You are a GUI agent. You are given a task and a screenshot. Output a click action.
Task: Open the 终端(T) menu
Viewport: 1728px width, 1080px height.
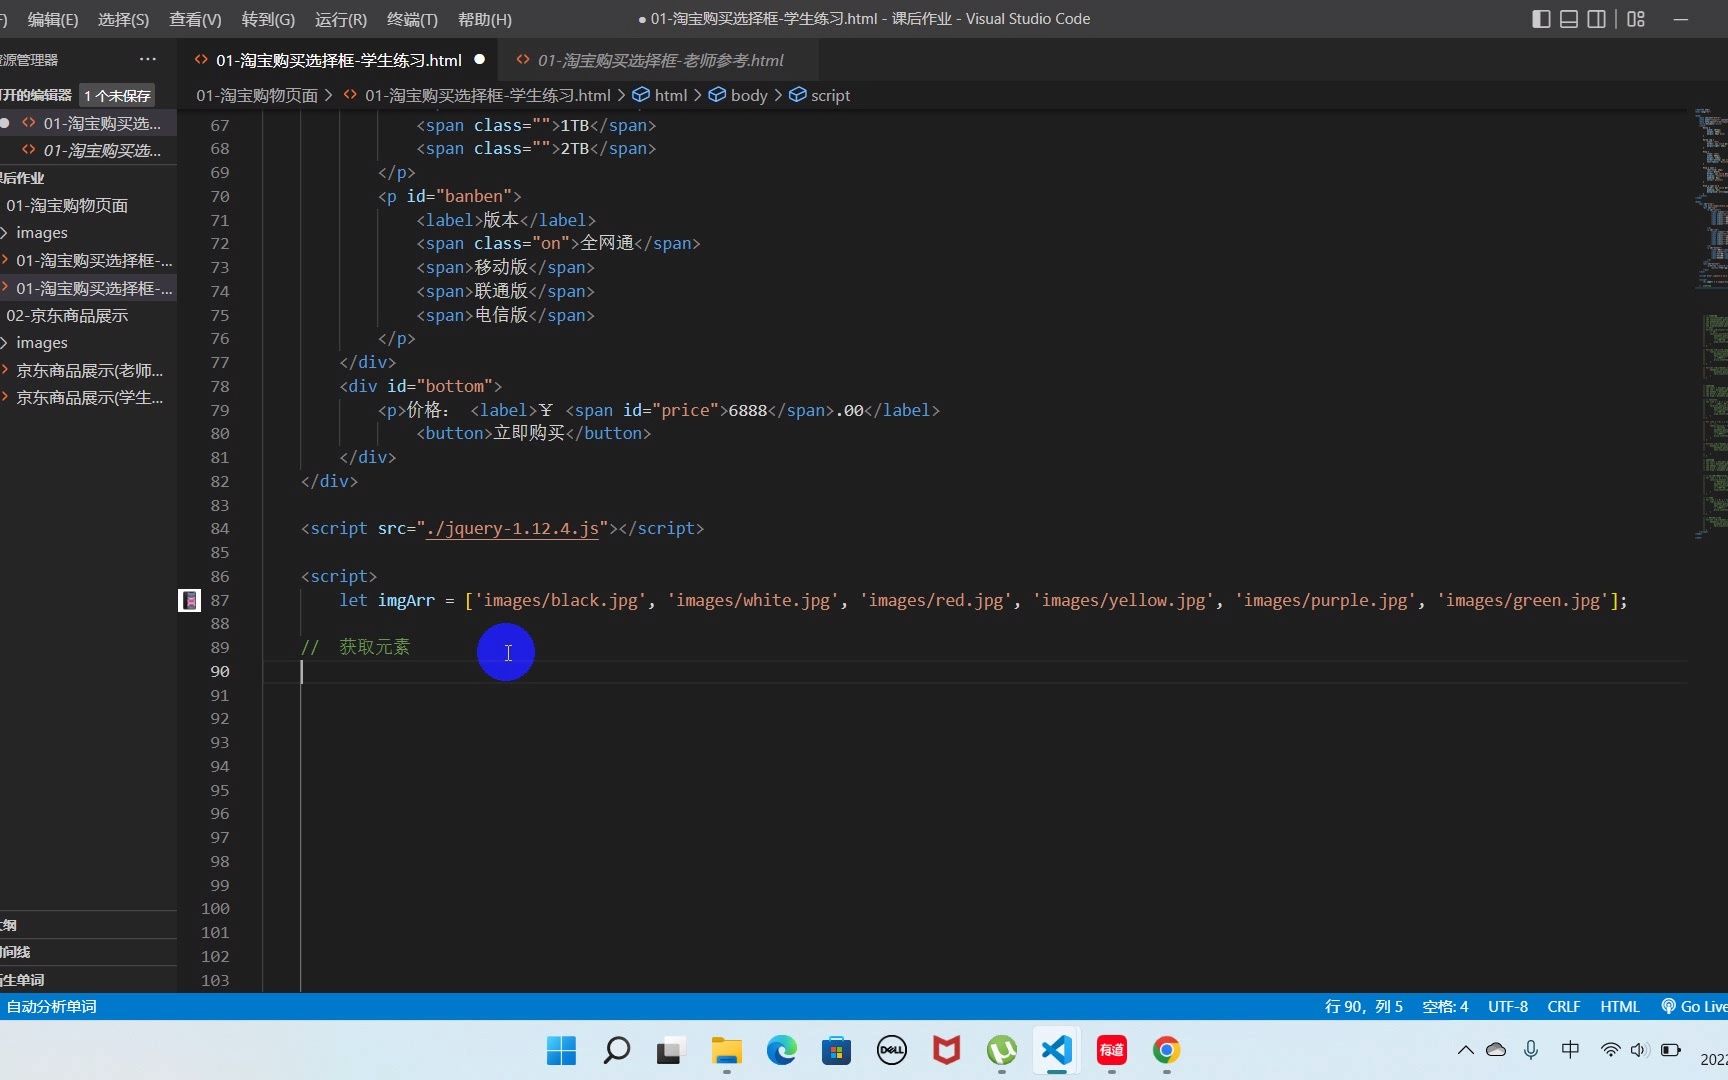pos(412,19)
